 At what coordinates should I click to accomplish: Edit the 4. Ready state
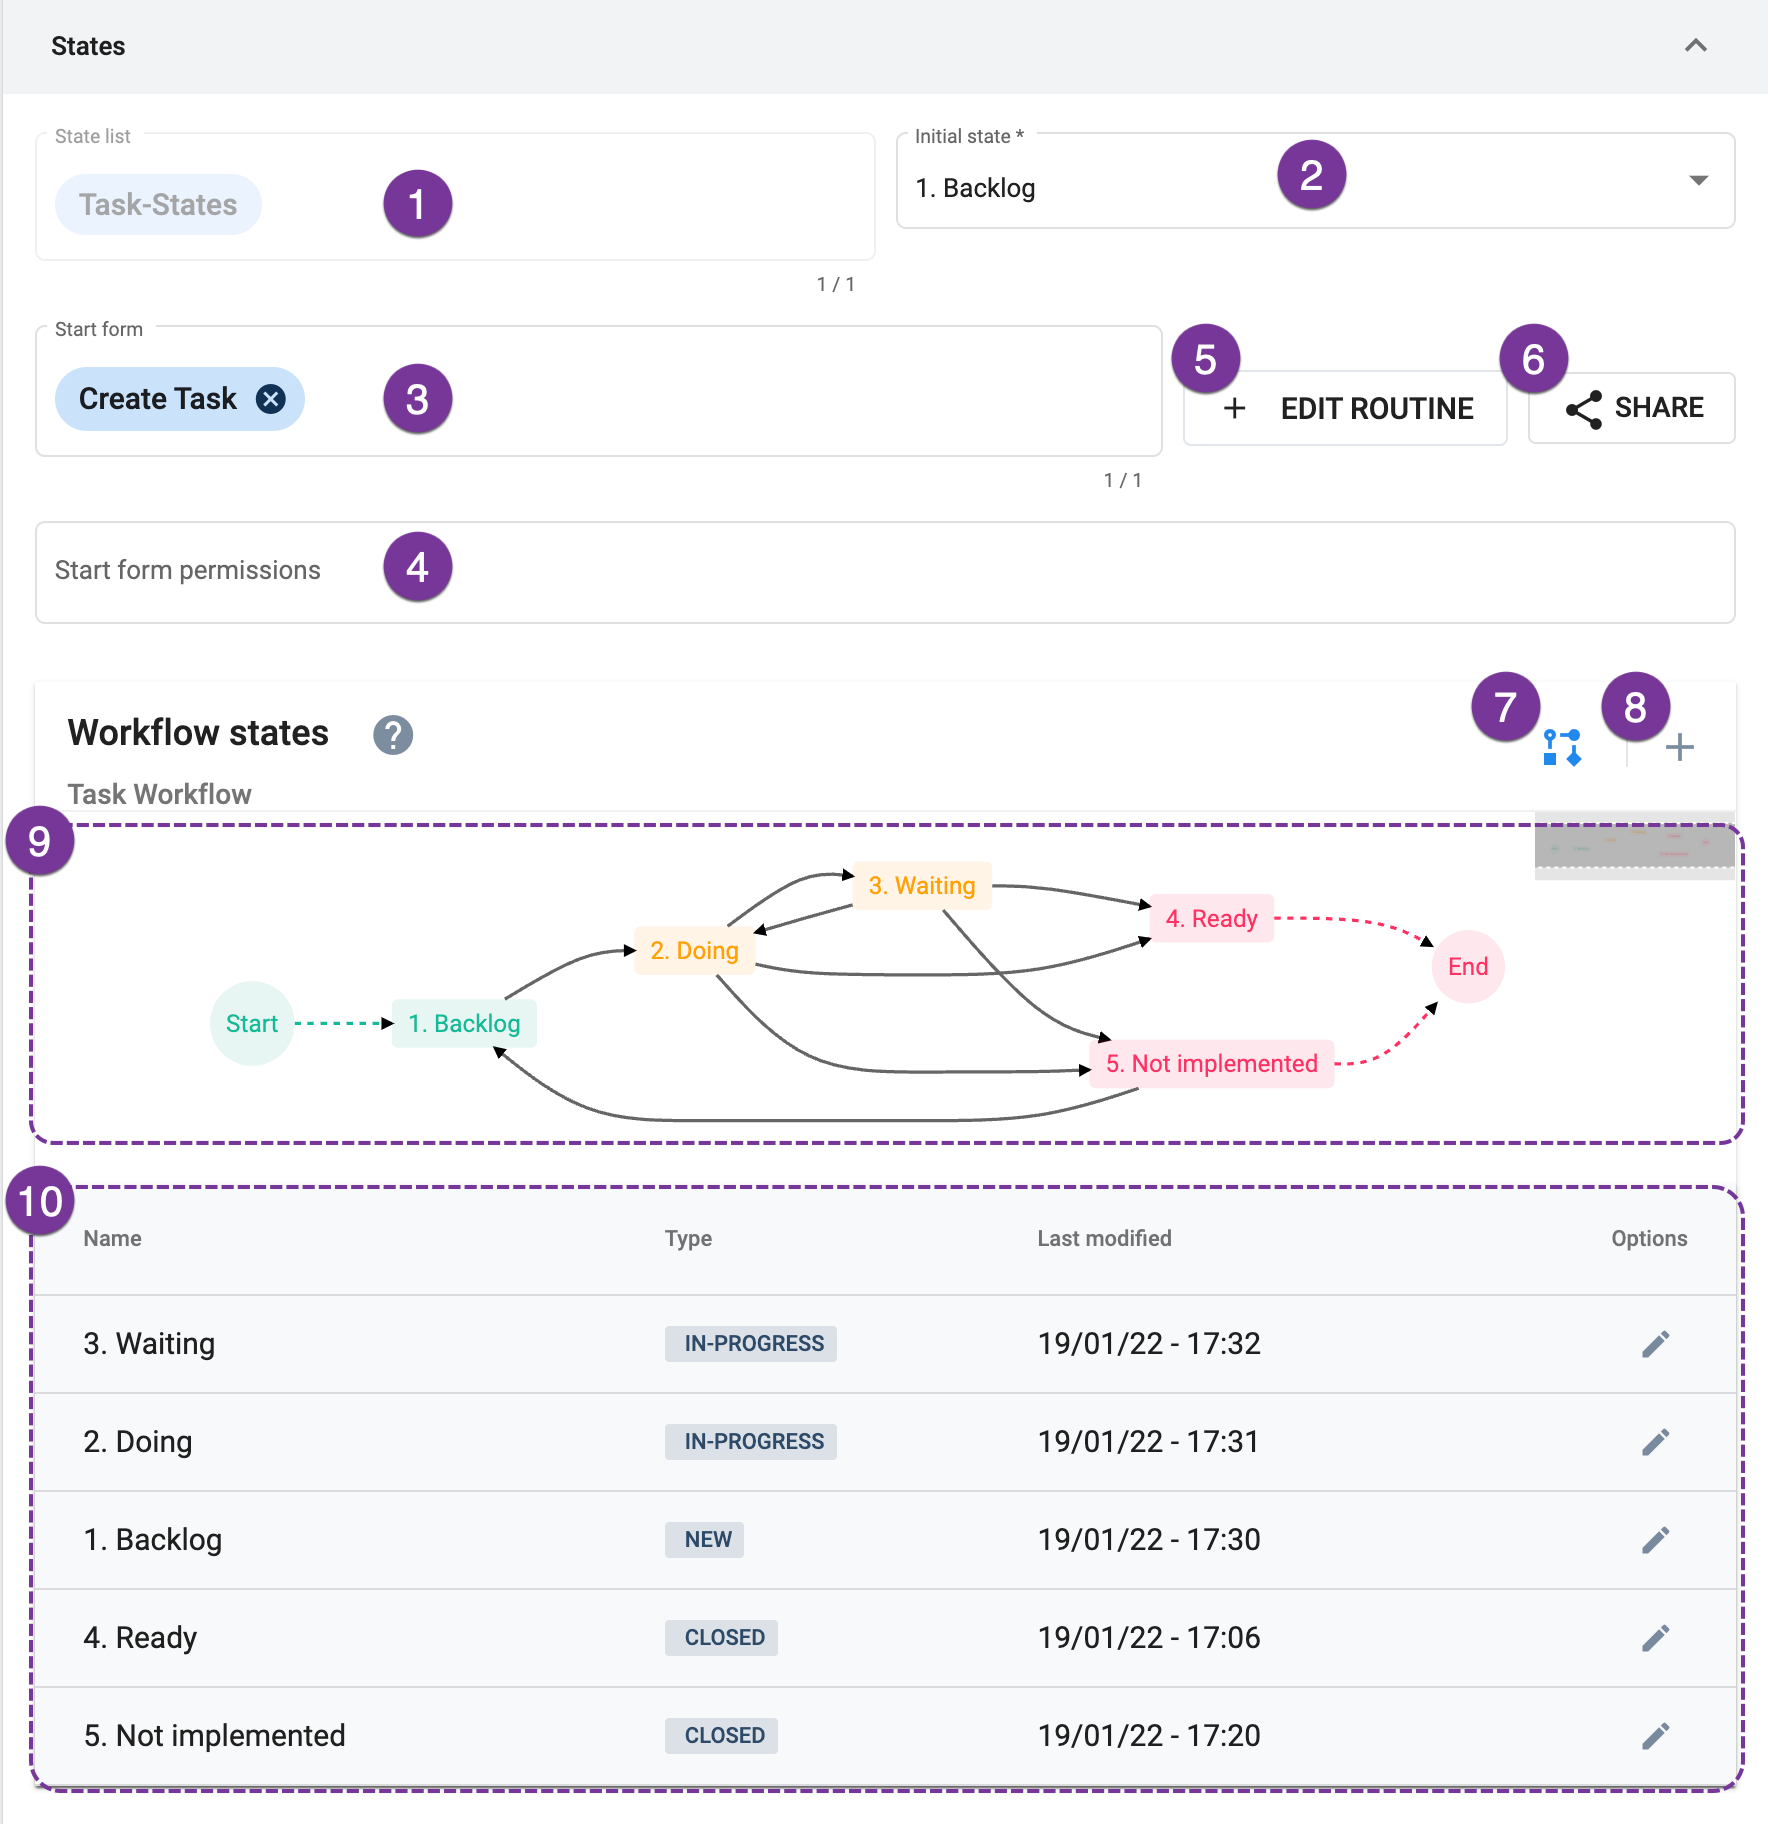point(1656,1638)
